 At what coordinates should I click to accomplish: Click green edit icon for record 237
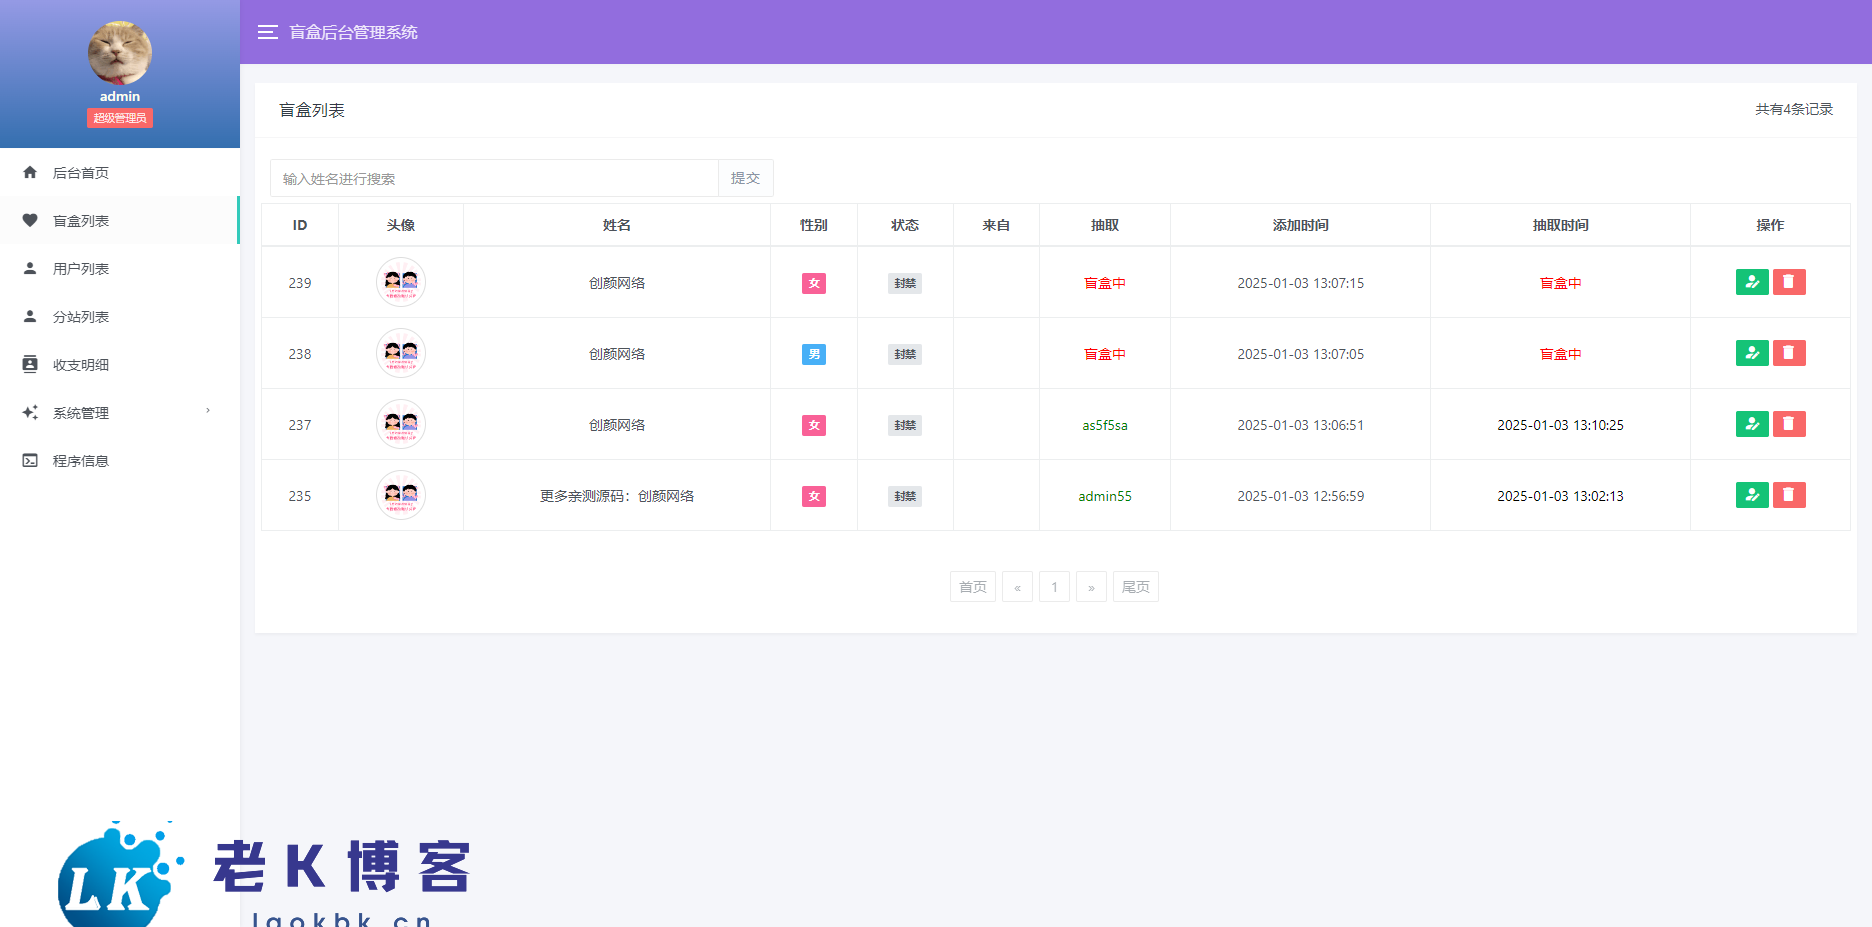1752,424
